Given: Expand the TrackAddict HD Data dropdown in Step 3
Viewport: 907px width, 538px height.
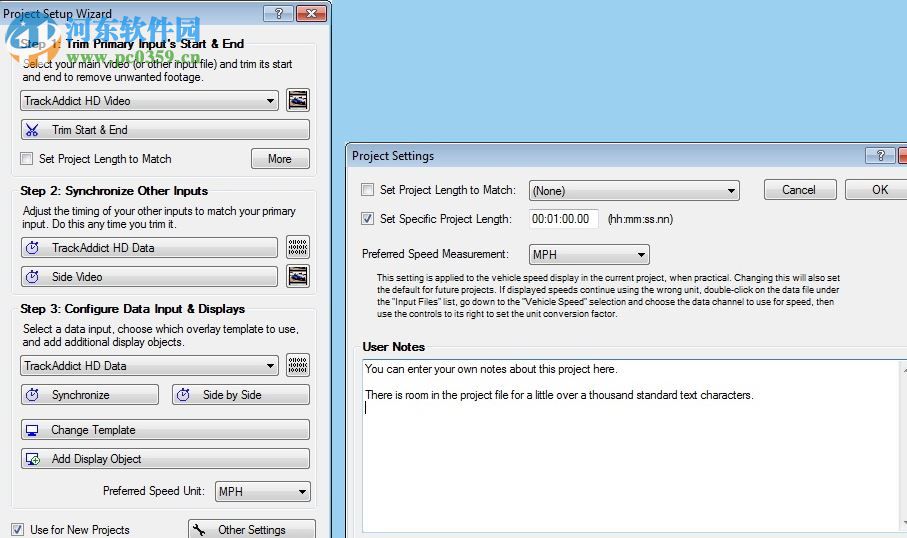Looking at the screenshot, I should tap(149, 366).
